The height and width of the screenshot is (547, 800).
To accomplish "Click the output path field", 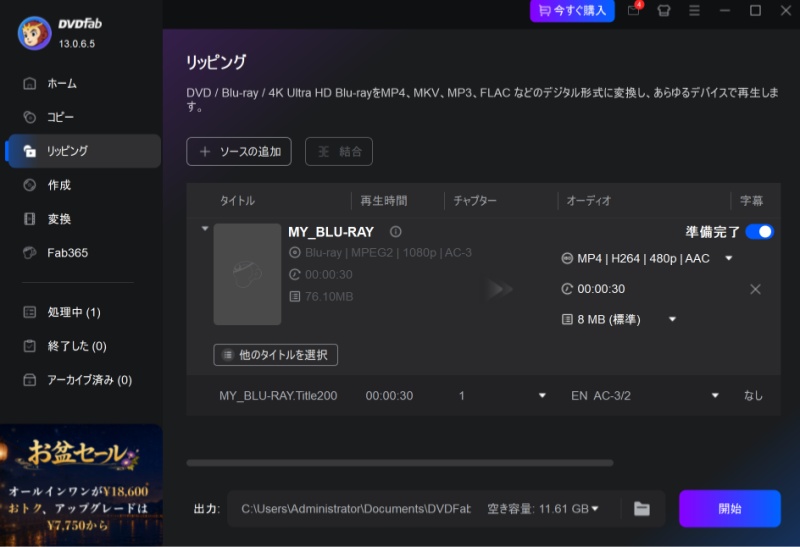I will 356,509.
